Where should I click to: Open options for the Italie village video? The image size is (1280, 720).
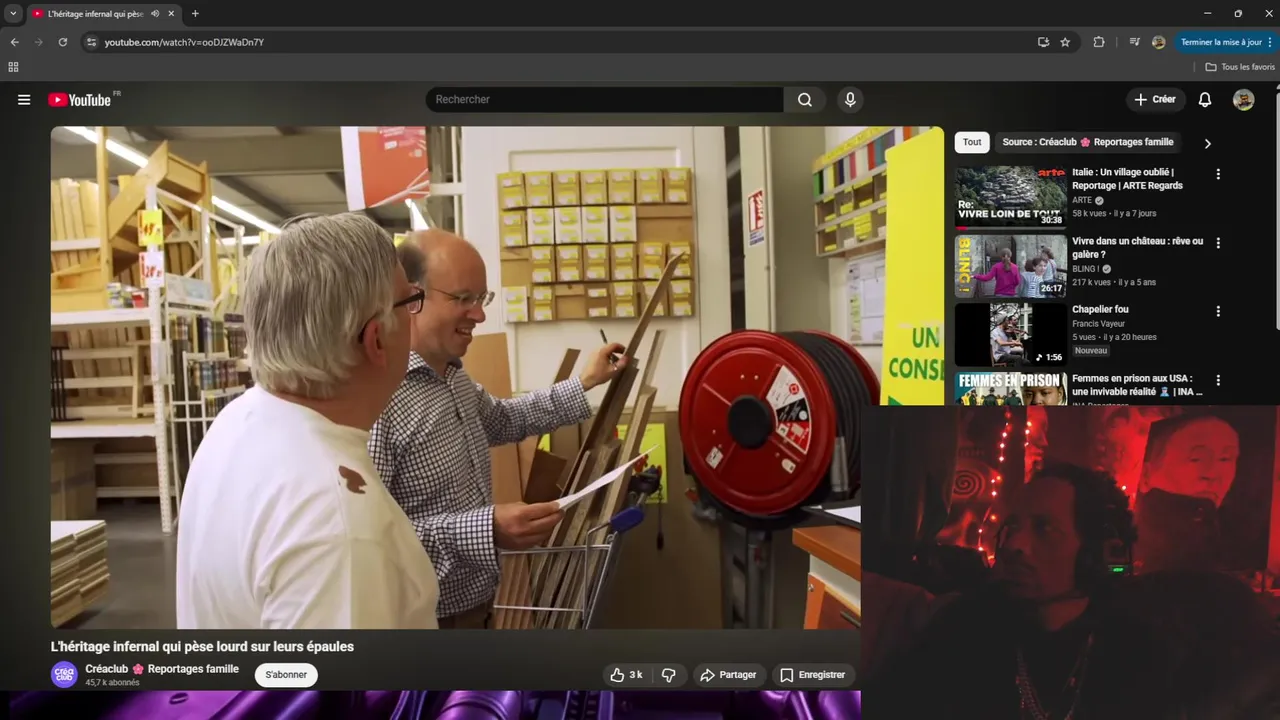coord(1218,174)
